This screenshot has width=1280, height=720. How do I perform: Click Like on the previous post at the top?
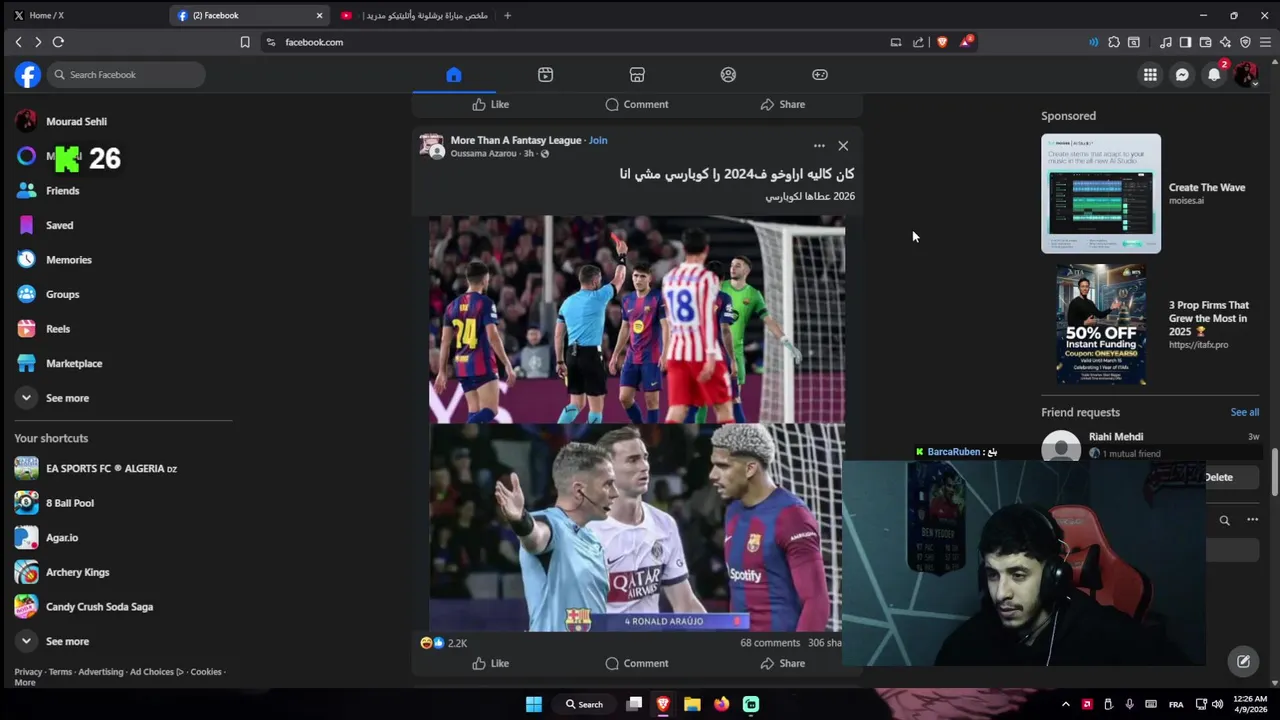click(490, 104)
